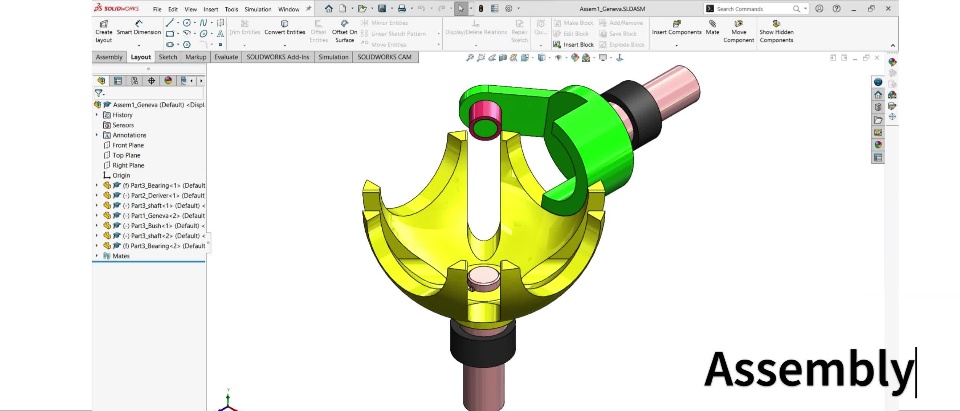Click Offset On Surface tool
Screen dimensions: 960x411
pyautogui.click(x=344, y=31)
